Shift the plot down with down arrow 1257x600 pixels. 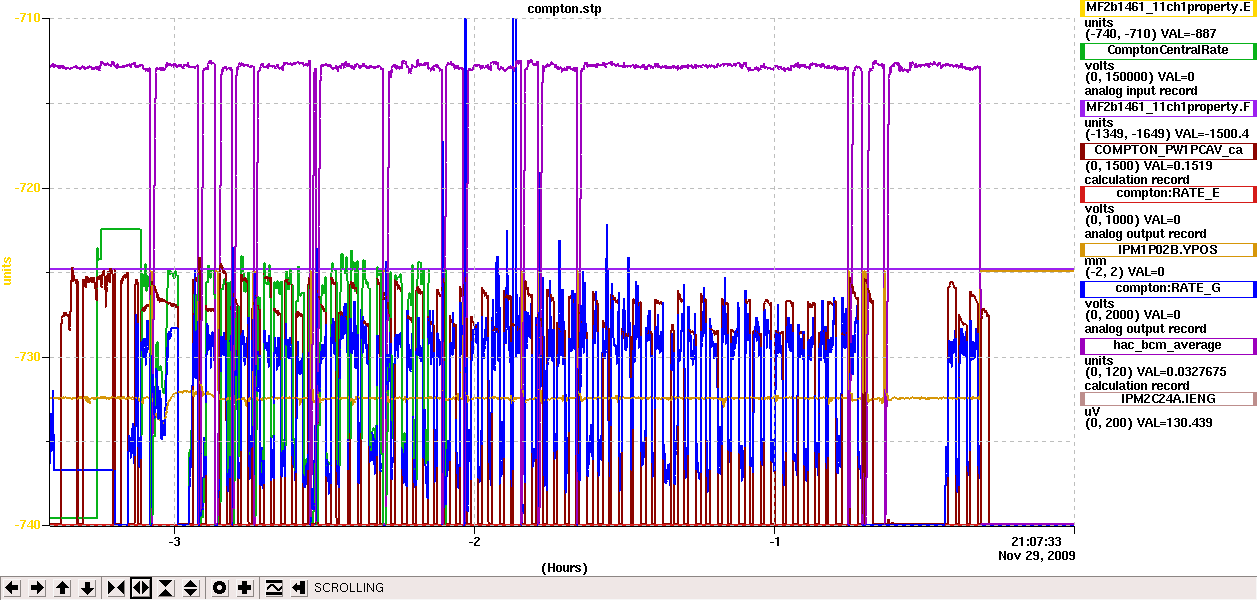tap(87, 588)
